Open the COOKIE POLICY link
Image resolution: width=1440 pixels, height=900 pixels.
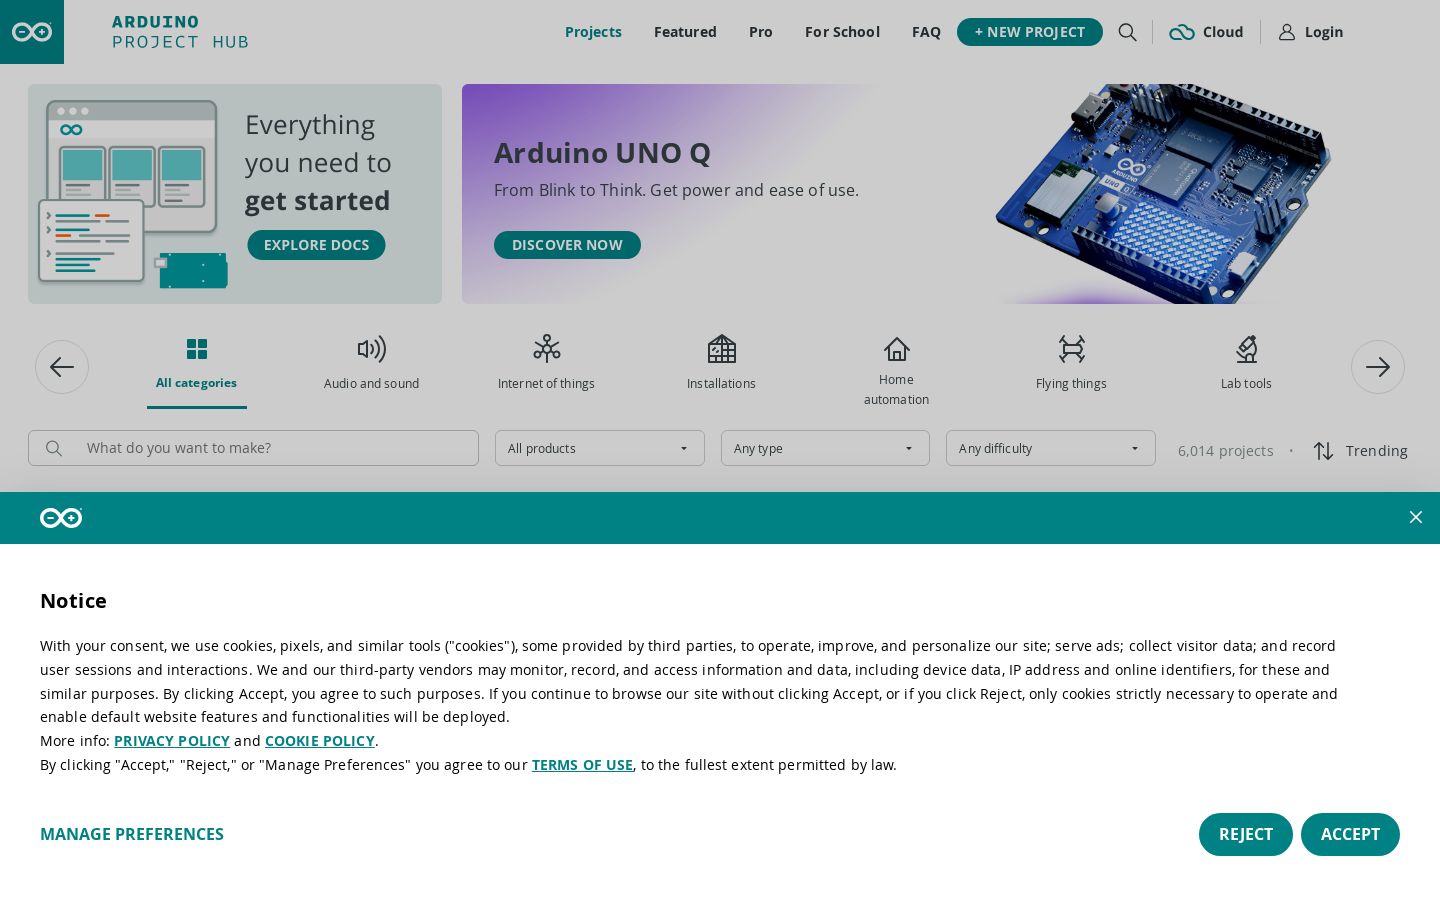(320, 741)
